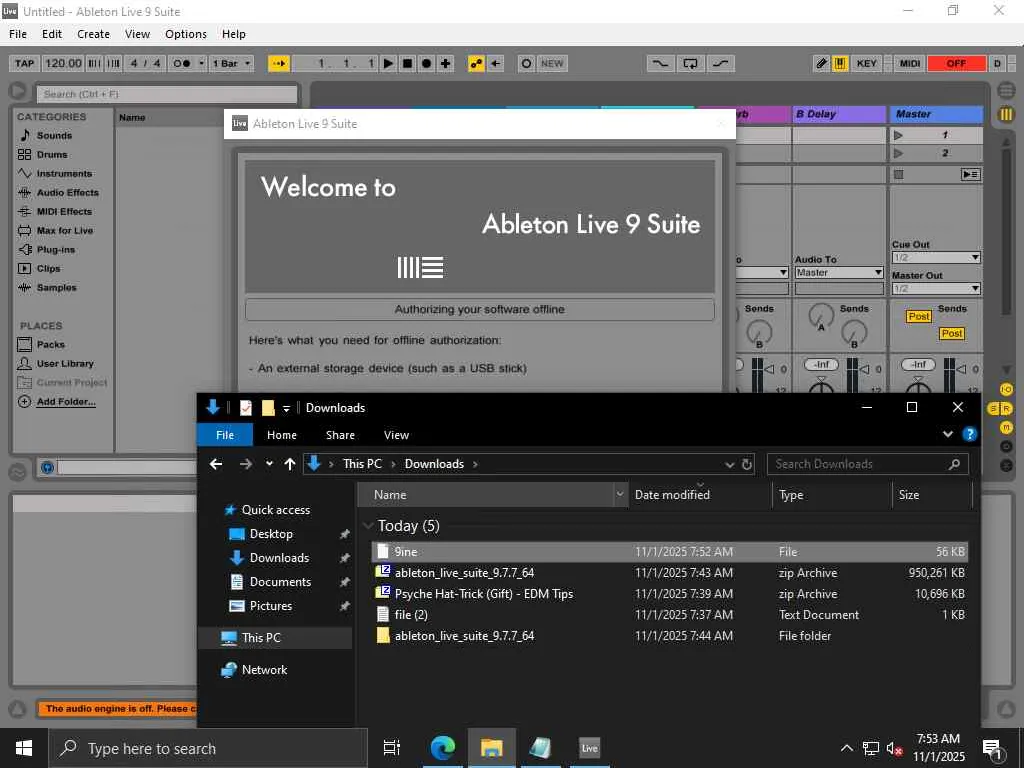Select the Max for Live category
Viewport: 1024px width, 768px height.
pos(65,230)
